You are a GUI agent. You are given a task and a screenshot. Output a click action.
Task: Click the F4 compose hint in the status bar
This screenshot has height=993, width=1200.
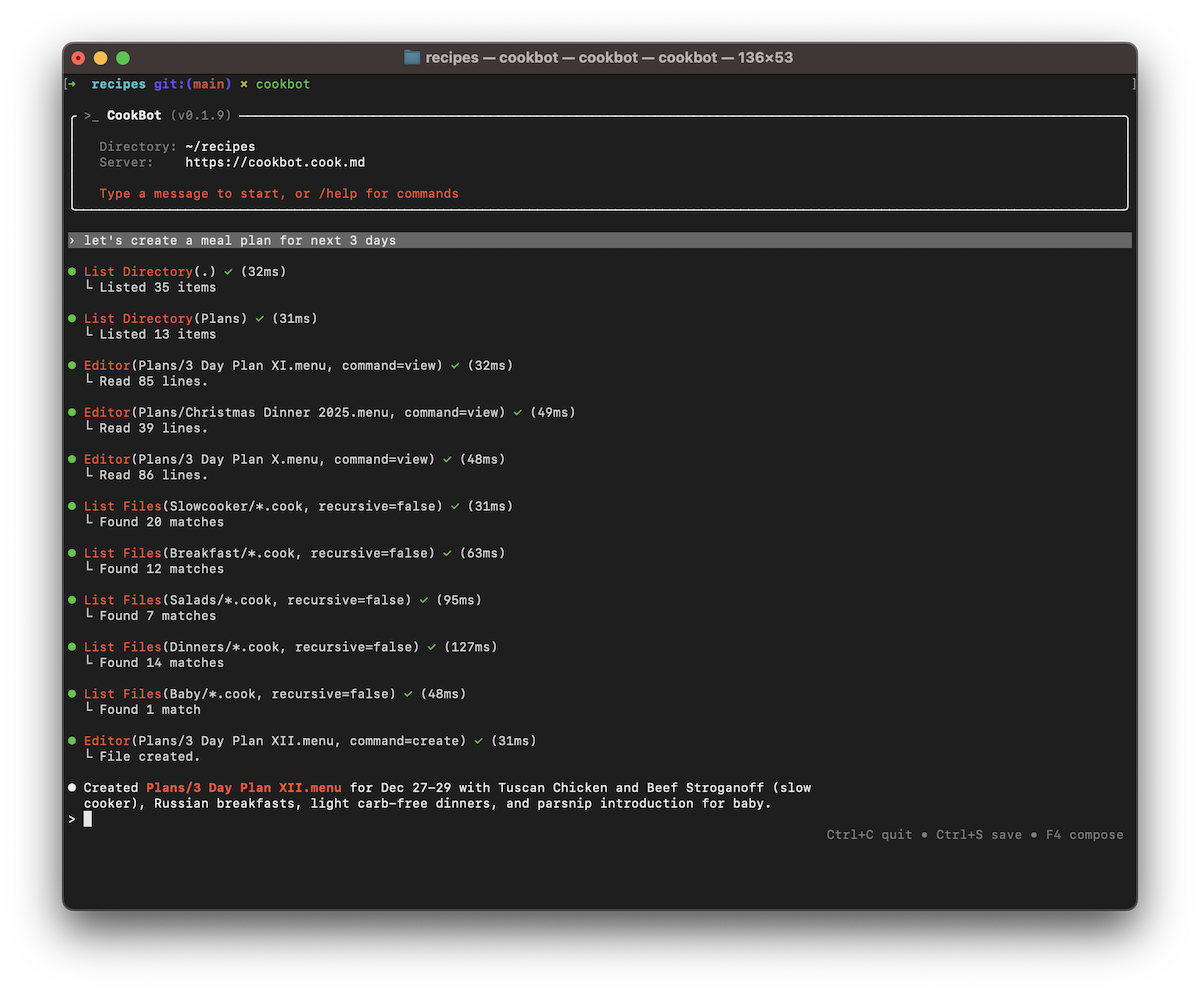(1084, 834)
